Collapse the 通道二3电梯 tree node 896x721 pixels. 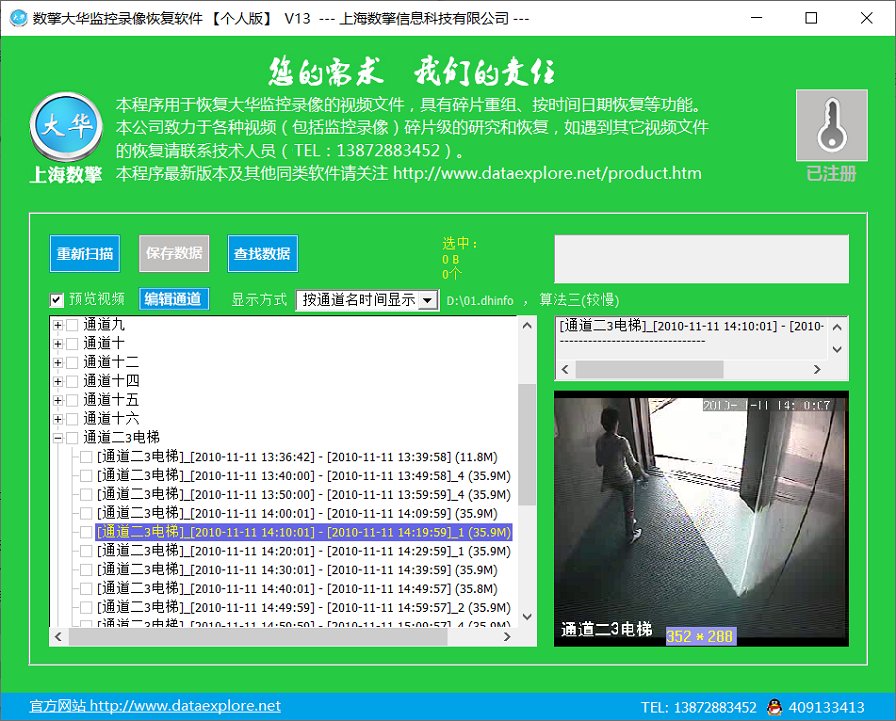point(58,438)
